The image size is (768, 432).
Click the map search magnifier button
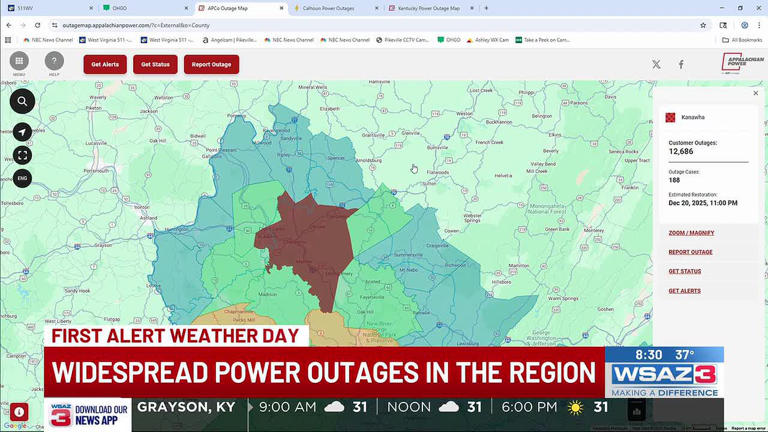pos(22,101)
